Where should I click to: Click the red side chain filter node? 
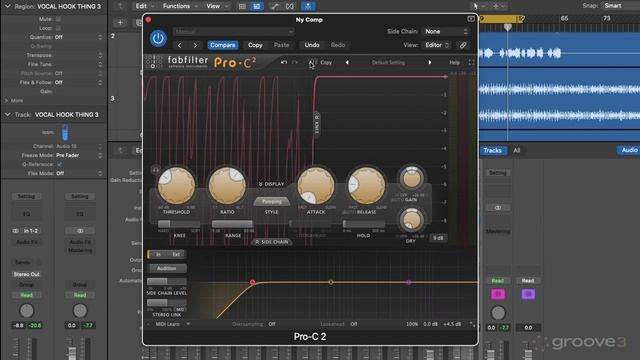tap(253, 282)
